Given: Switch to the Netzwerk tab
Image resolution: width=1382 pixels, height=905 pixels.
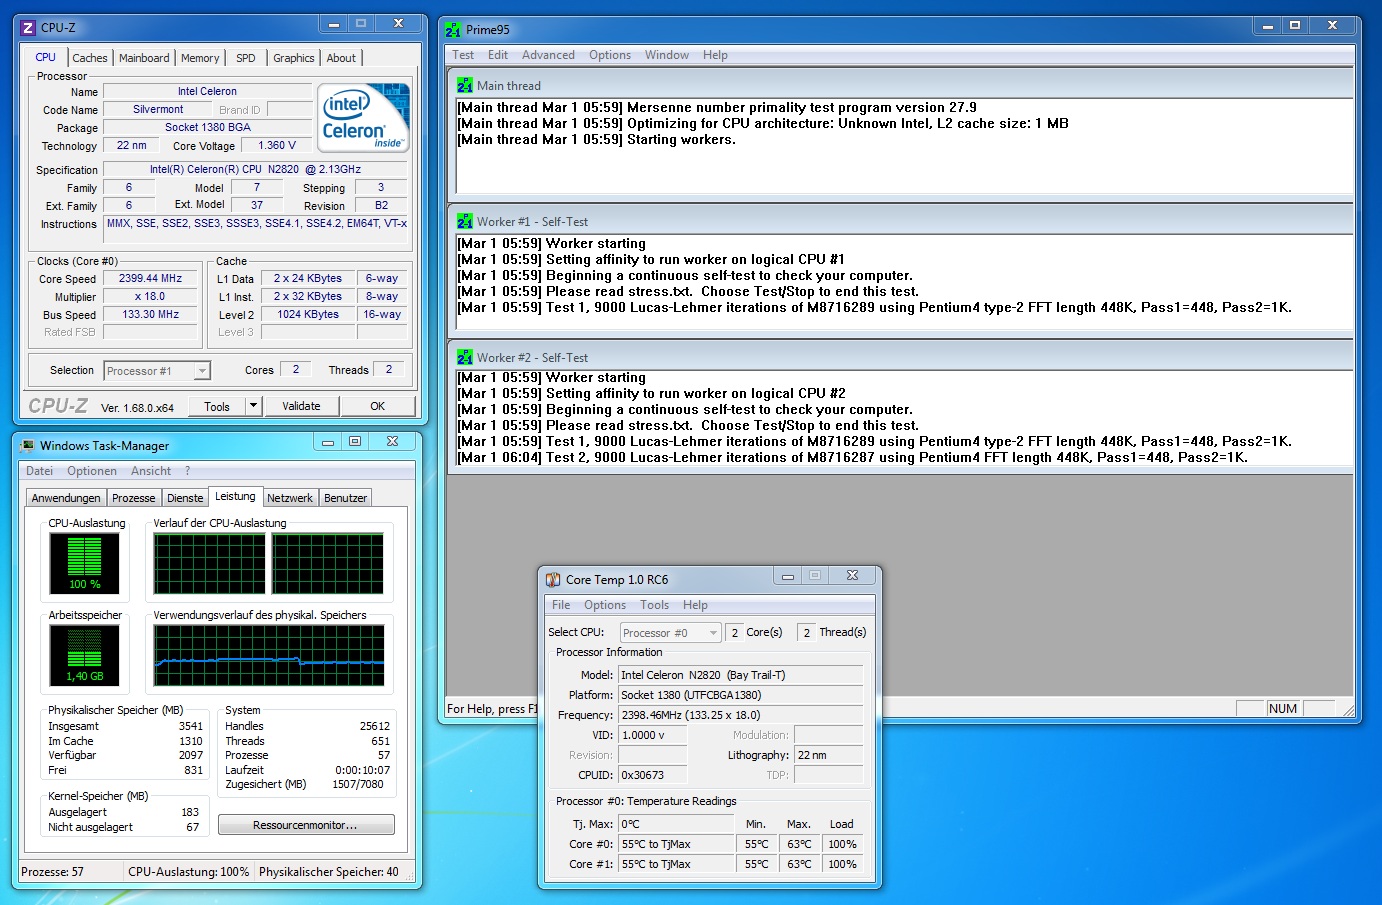Looking at the screenshot, I should click(290, 498).
